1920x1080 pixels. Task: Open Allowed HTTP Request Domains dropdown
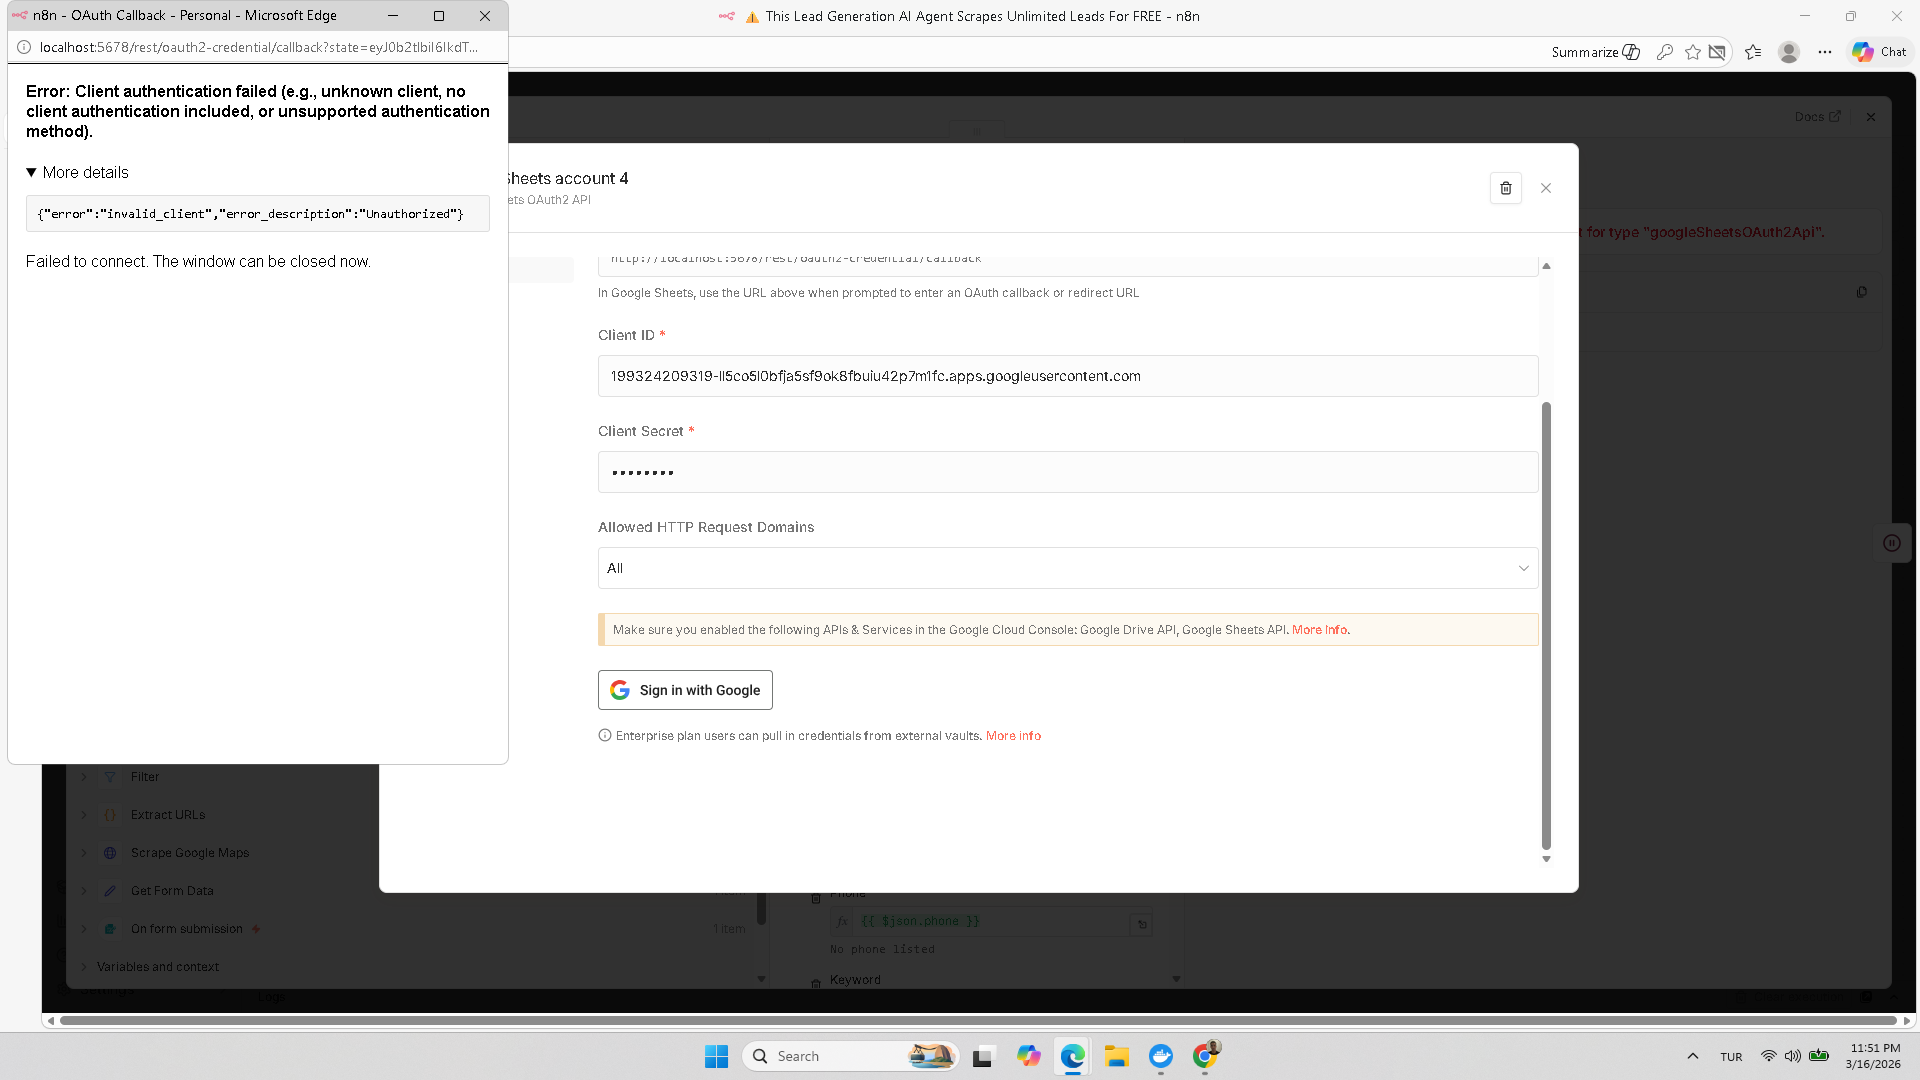click(1067, 568)
